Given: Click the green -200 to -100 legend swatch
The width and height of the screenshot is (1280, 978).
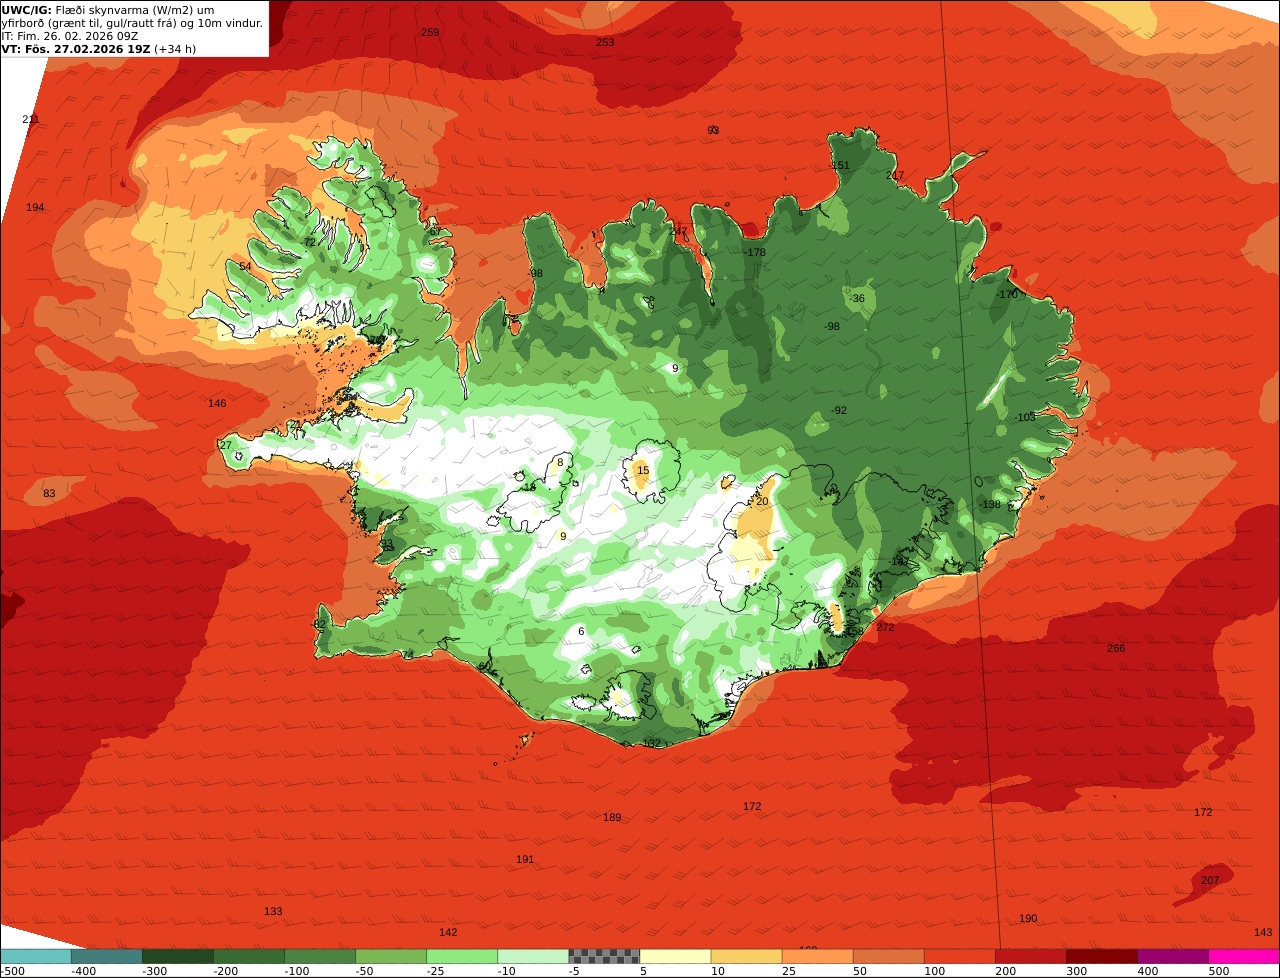Looking at the screenshot, I should point(248,956).
